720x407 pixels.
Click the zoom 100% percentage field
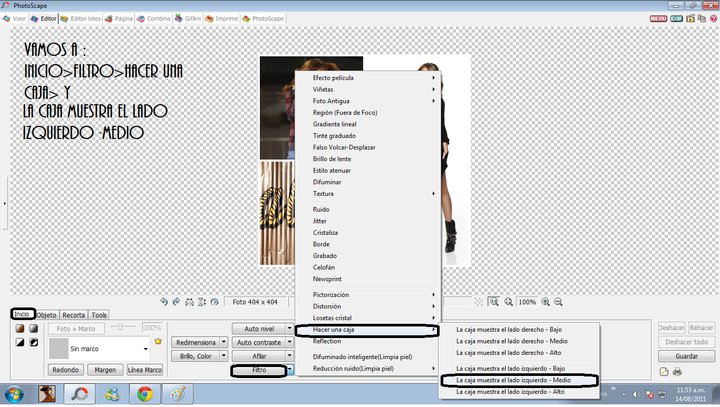pyautogui.click(x=527, y=302)
